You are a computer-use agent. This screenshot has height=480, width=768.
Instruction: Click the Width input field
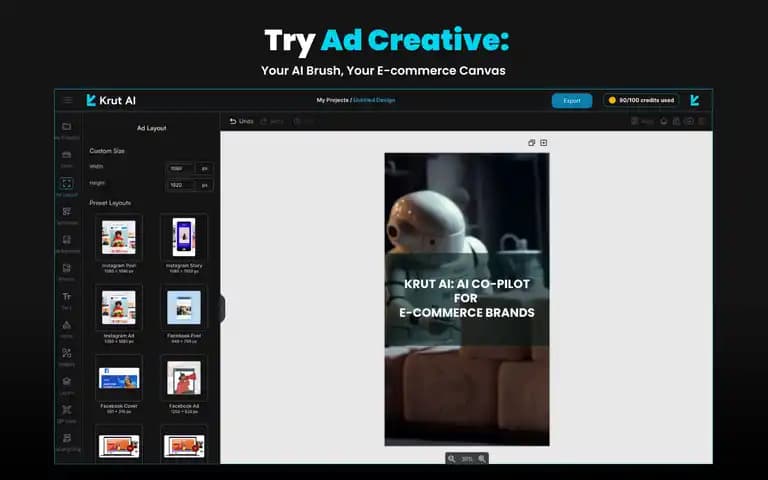pos(181,168)
